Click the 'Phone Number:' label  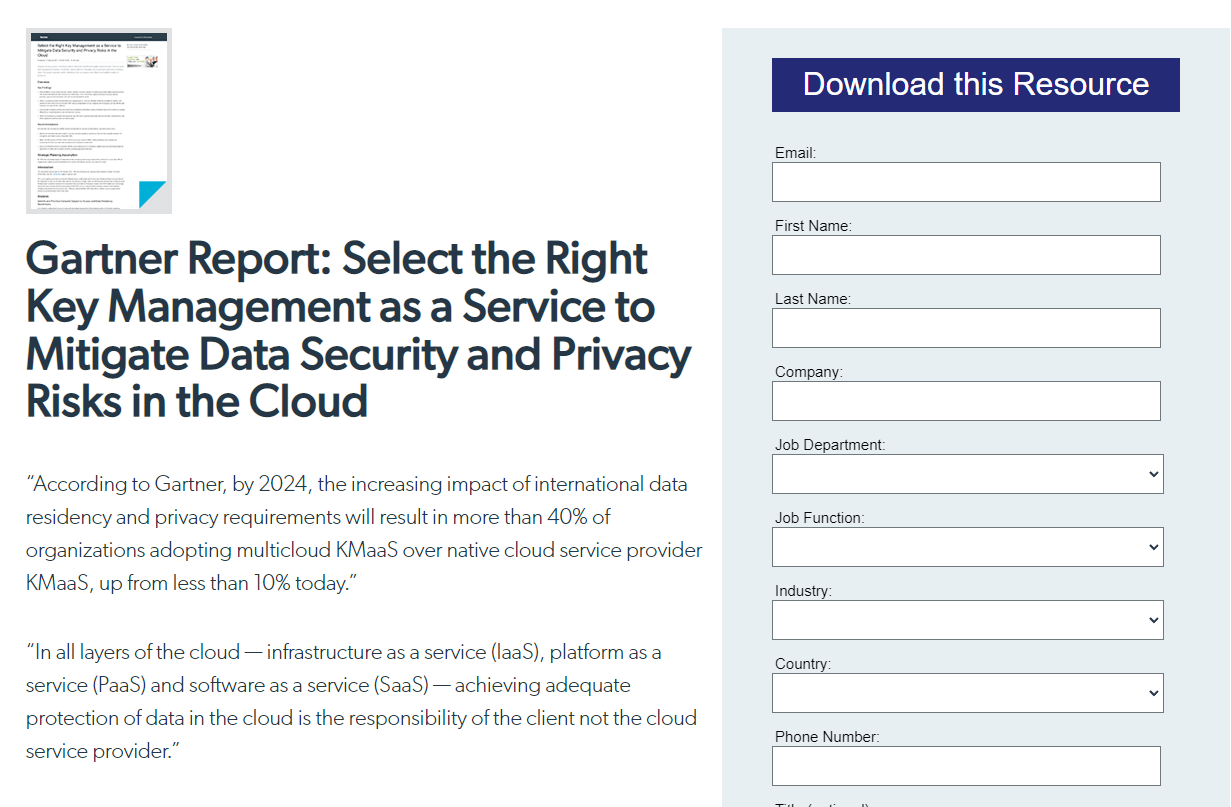click(826, 737)
